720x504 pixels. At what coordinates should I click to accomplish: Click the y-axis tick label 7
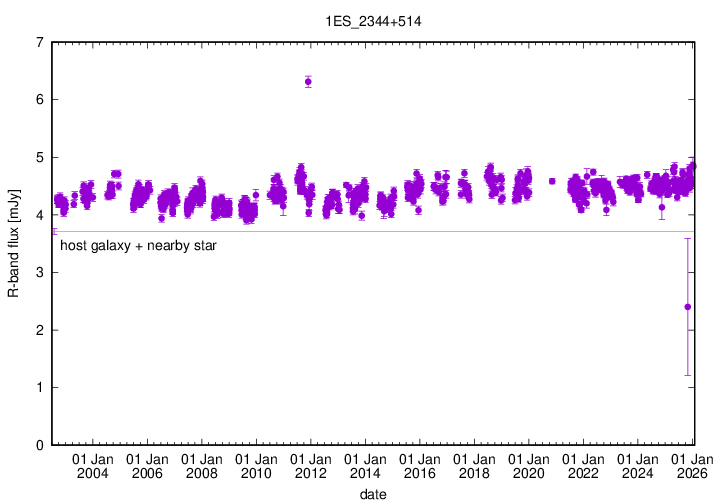(x=39, y=42)
